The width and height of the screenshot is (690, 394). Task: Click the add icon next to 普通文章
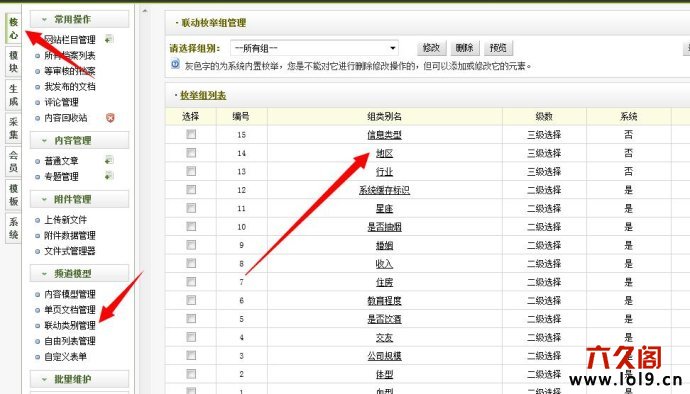(x=109, y=160)
